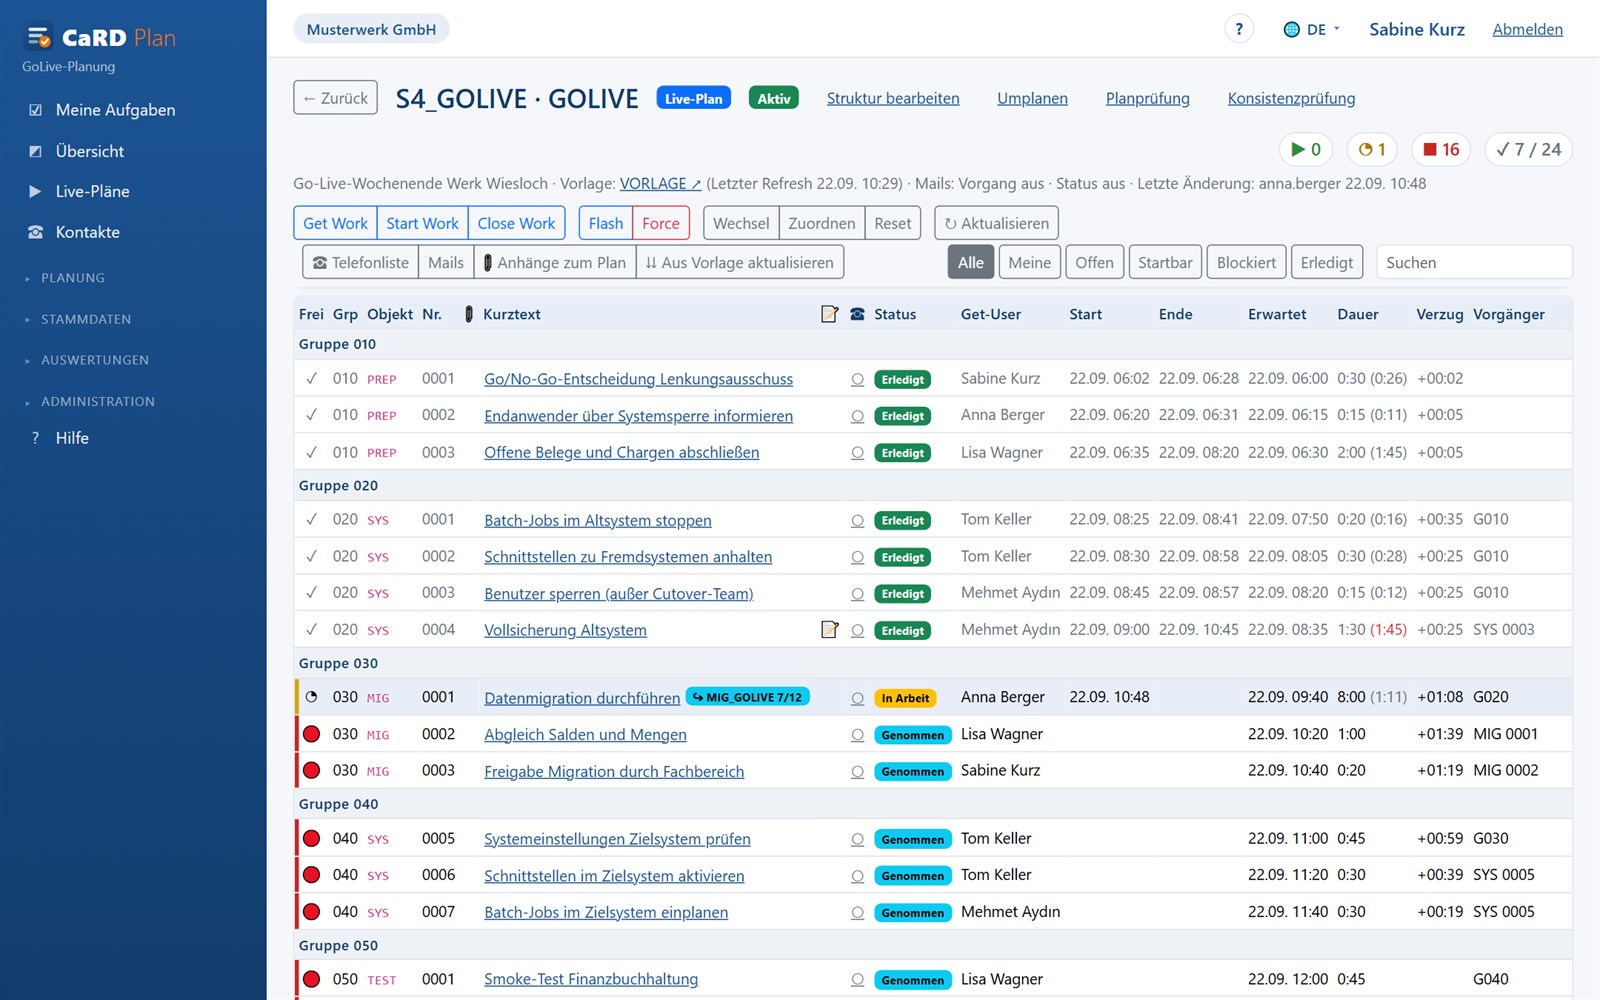1600x1000 pixels.
Task: Open the VORLAGE template link
Action: [x=660, y=184]
